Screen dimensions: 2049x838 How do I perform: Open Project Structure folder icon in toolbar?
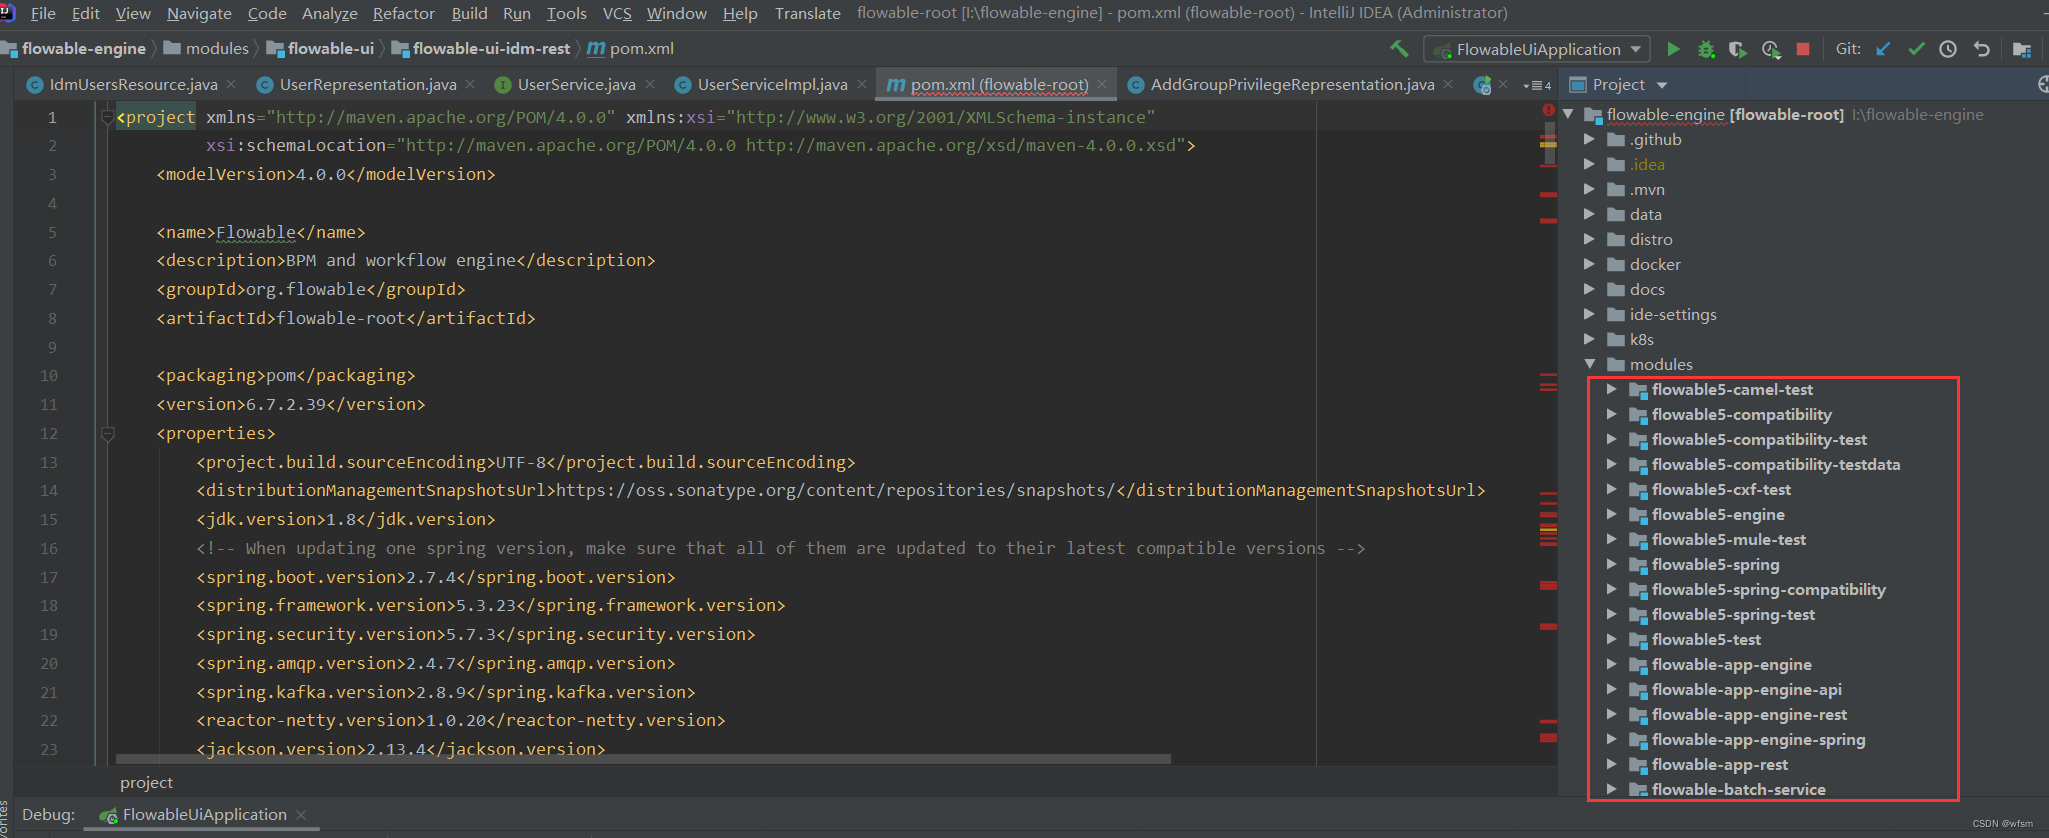[x=2021, y=49]
